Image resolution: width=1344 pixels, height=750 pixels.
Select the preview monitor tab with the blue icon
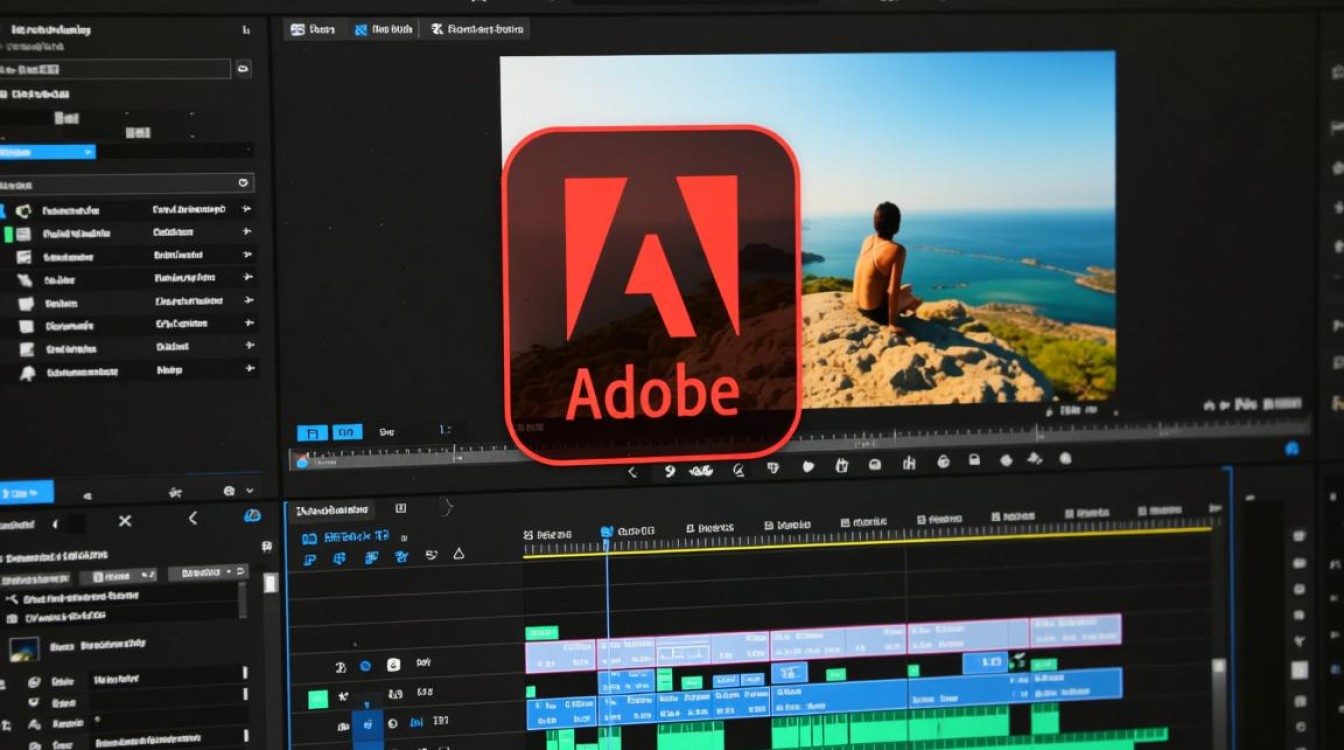pos(382,30)
